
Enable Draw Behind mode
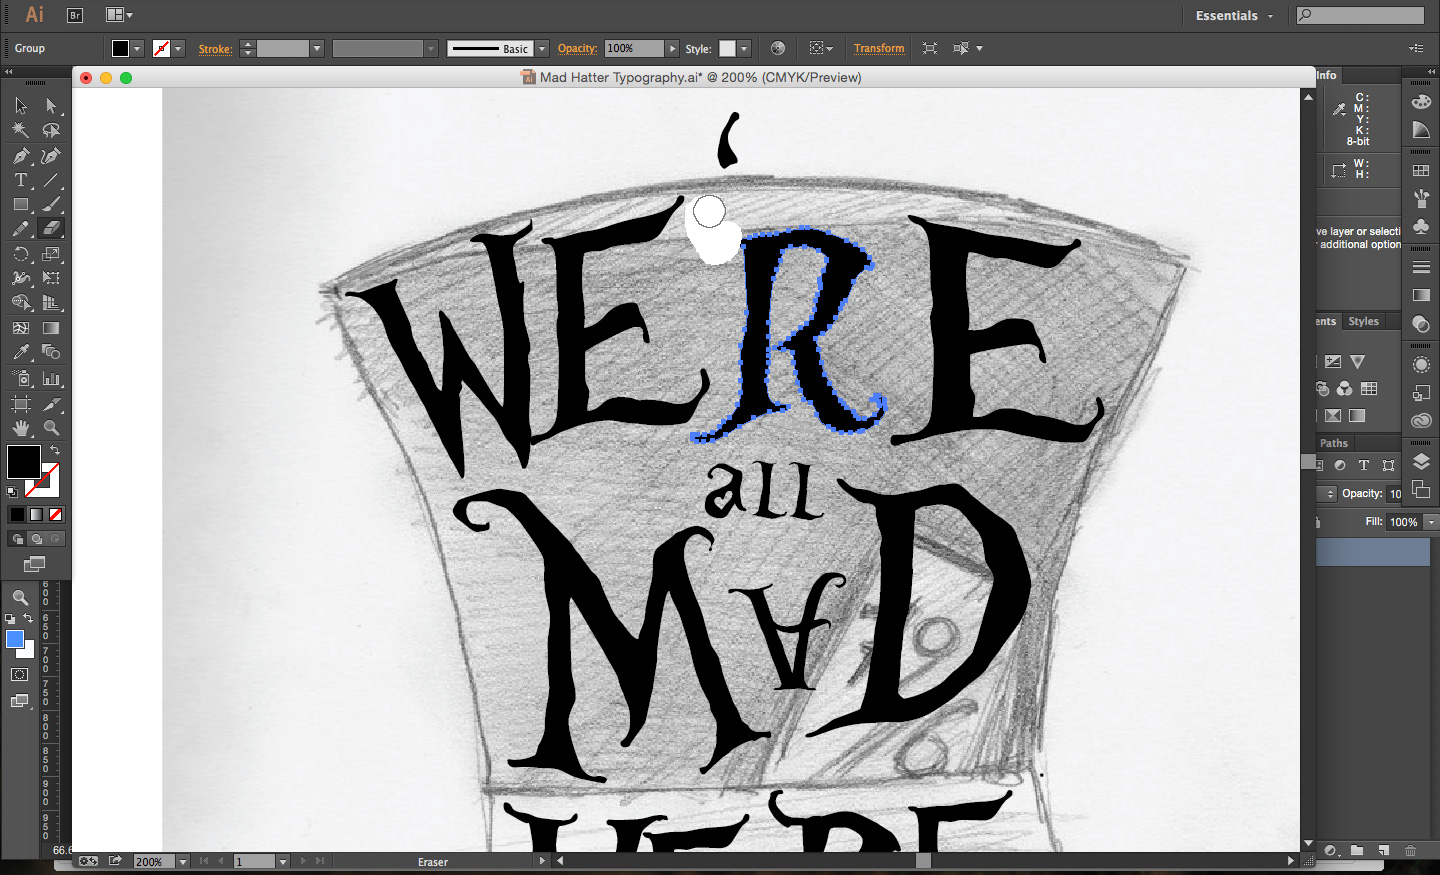pyautogui.click(x=36, y=539)
